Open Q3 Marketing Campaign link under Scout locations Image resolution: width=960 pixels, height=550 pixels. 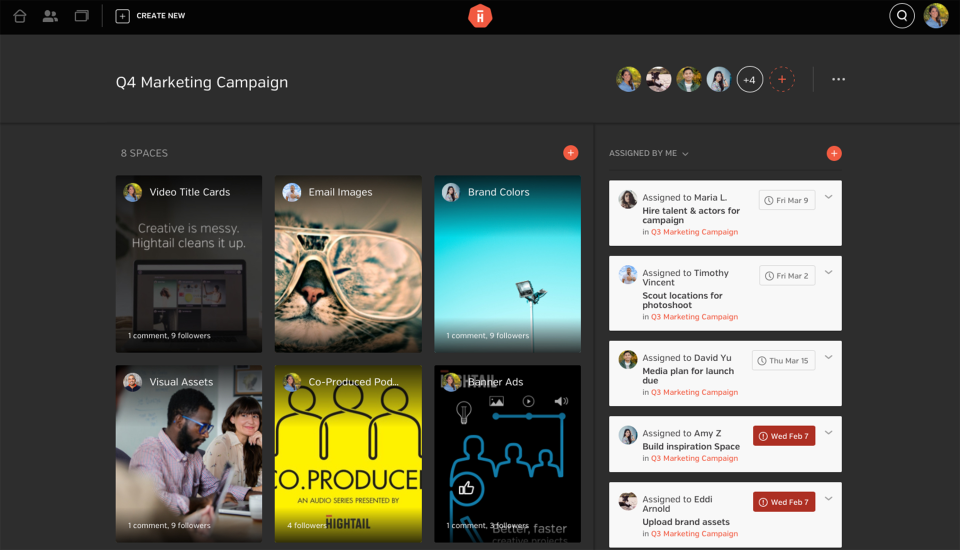pyautogui.click(x=694, y=317)
